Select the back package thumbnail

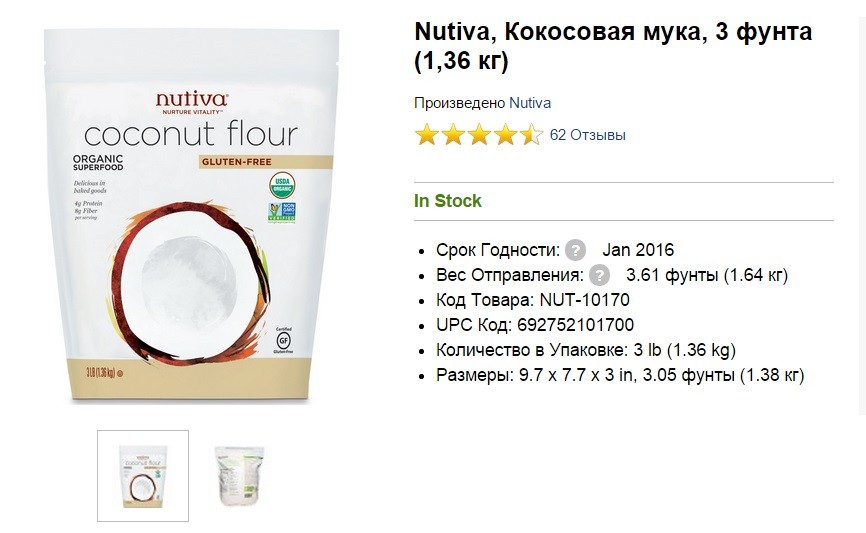coord(239,476)
